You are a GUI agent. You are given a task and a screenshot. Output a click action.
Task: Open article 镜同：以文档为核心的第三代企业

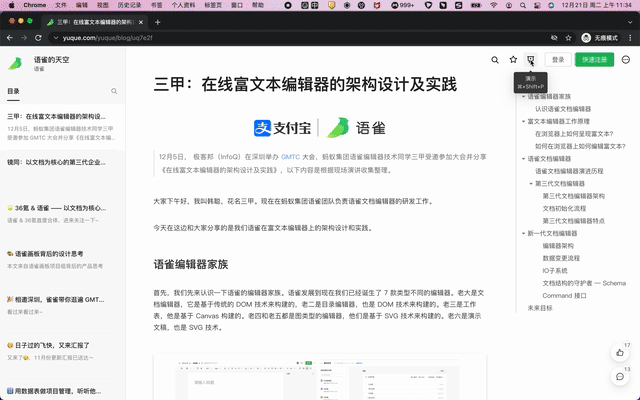point(56,162)
